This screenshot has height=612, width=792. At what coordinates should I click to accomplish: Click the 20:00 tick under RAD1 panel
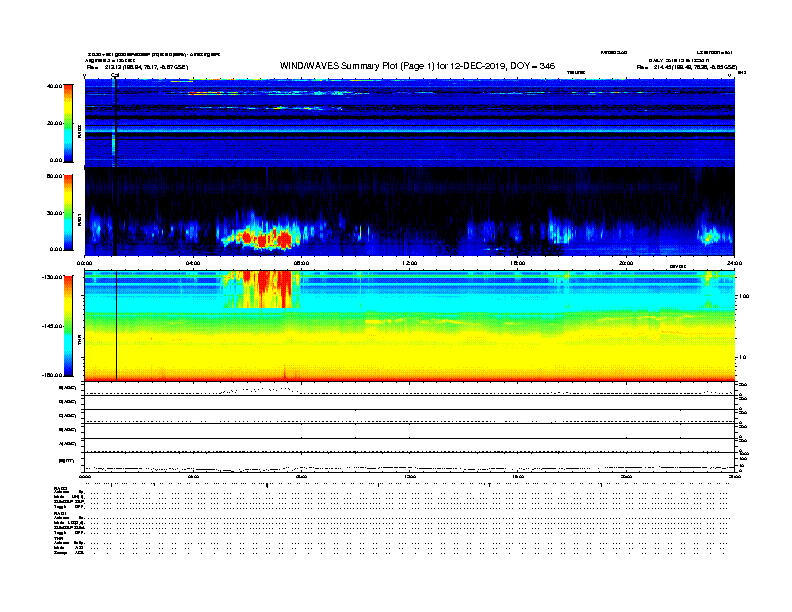(626, 263)
